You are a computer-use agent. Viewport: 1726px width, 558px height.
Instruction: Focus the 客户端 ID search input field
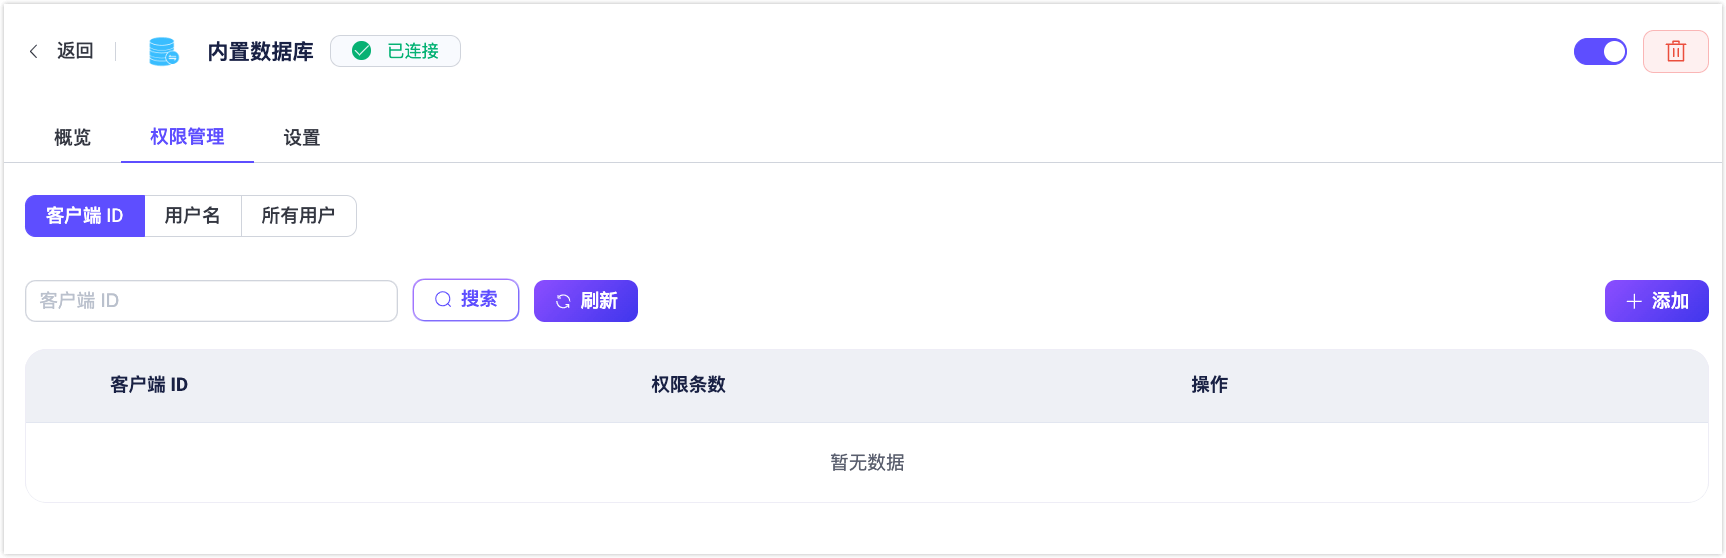coord(211,301)
